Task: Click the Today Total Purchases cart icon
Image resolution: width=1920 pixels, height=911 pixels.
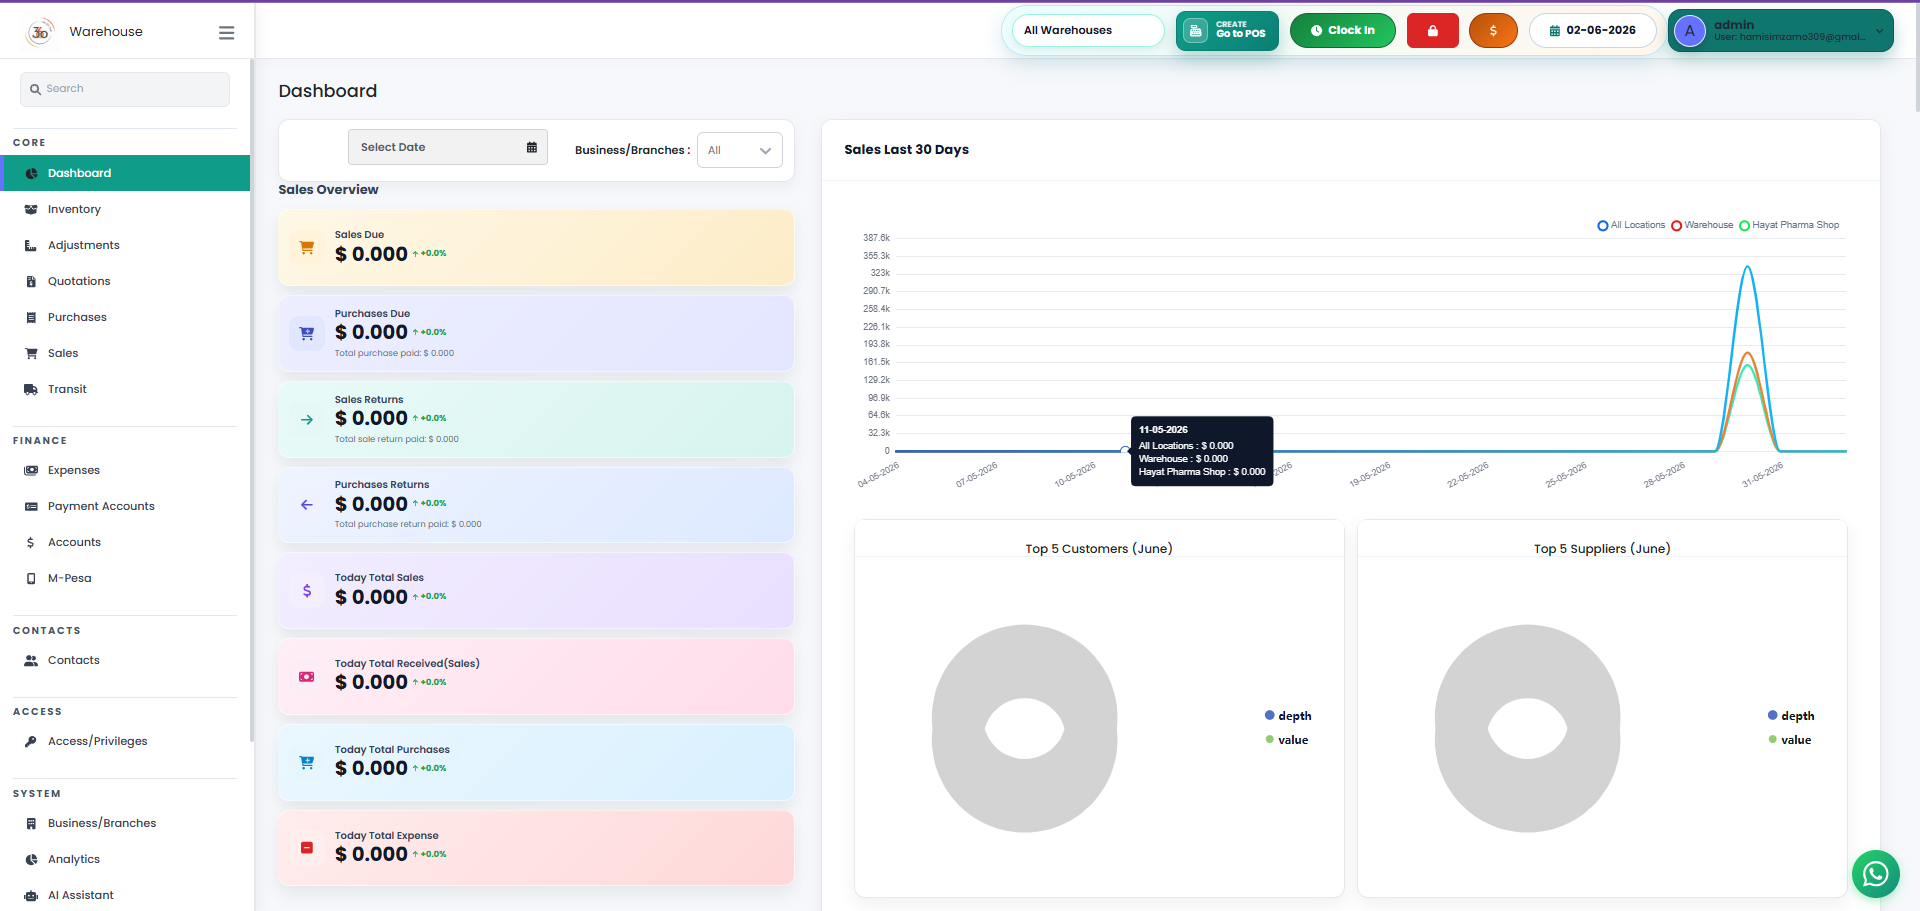Action: pyautogui.click(x=307, y=763)
